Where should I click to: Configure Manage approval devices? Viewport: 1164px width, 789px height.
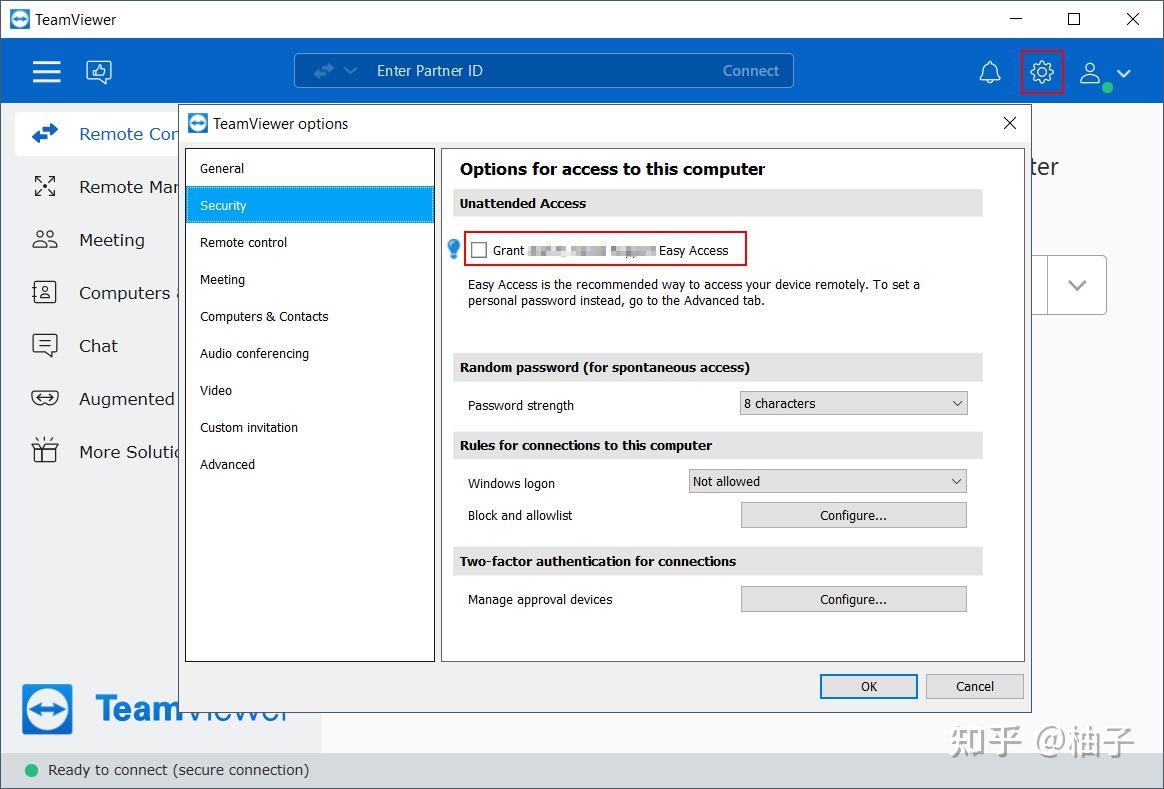[x=853, y=599]
